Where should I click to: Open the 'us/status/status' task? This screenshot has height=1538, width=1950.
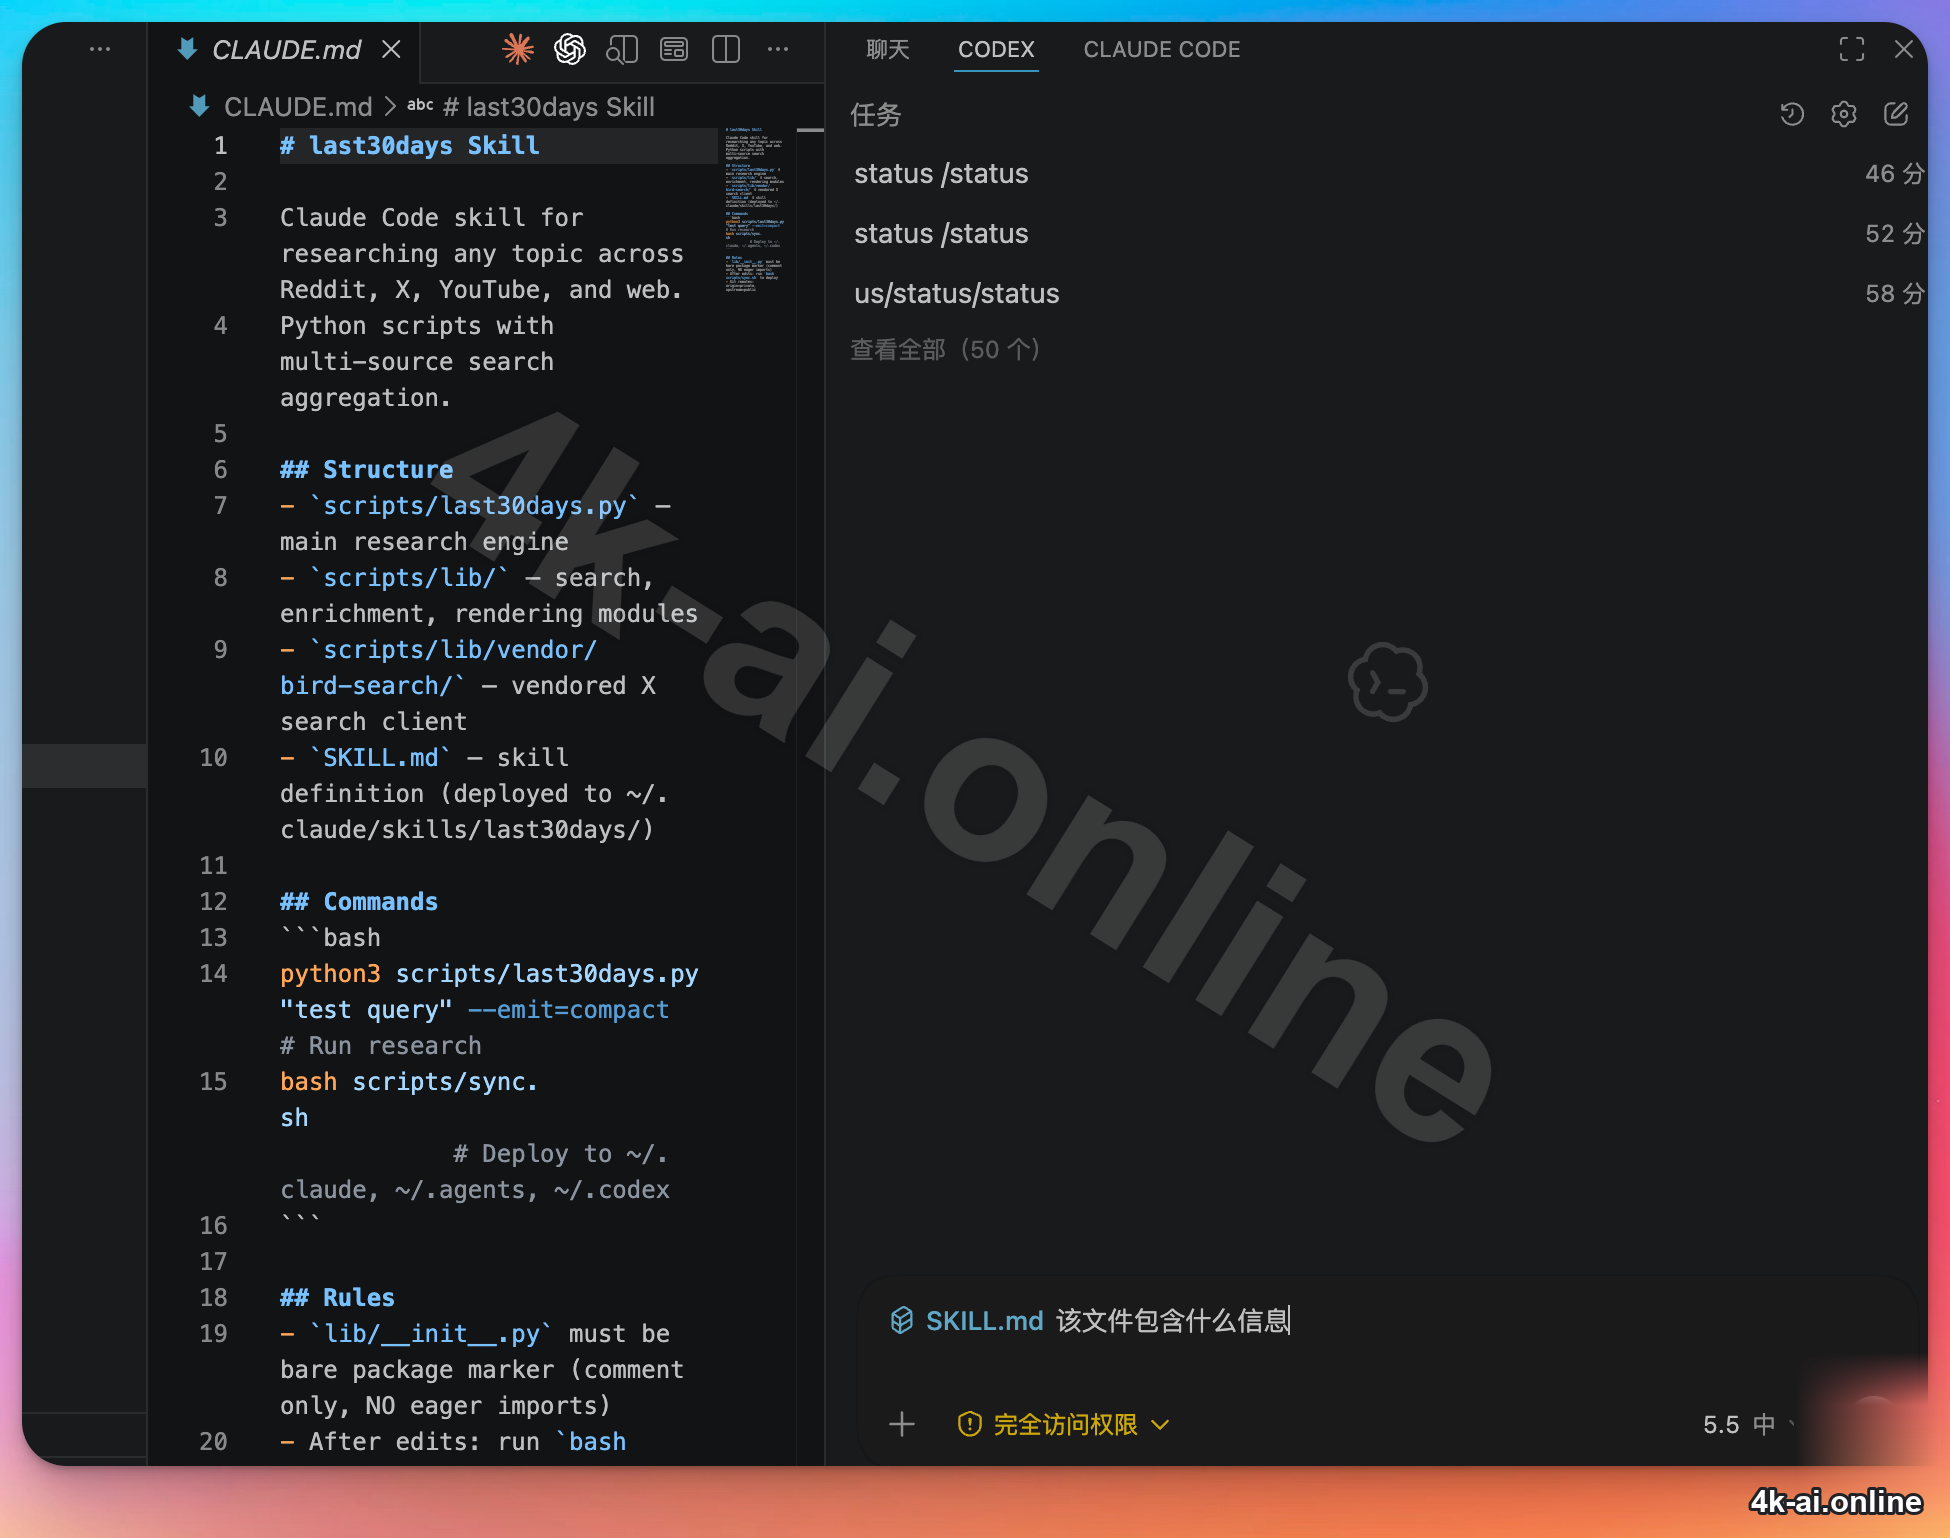1388,293
